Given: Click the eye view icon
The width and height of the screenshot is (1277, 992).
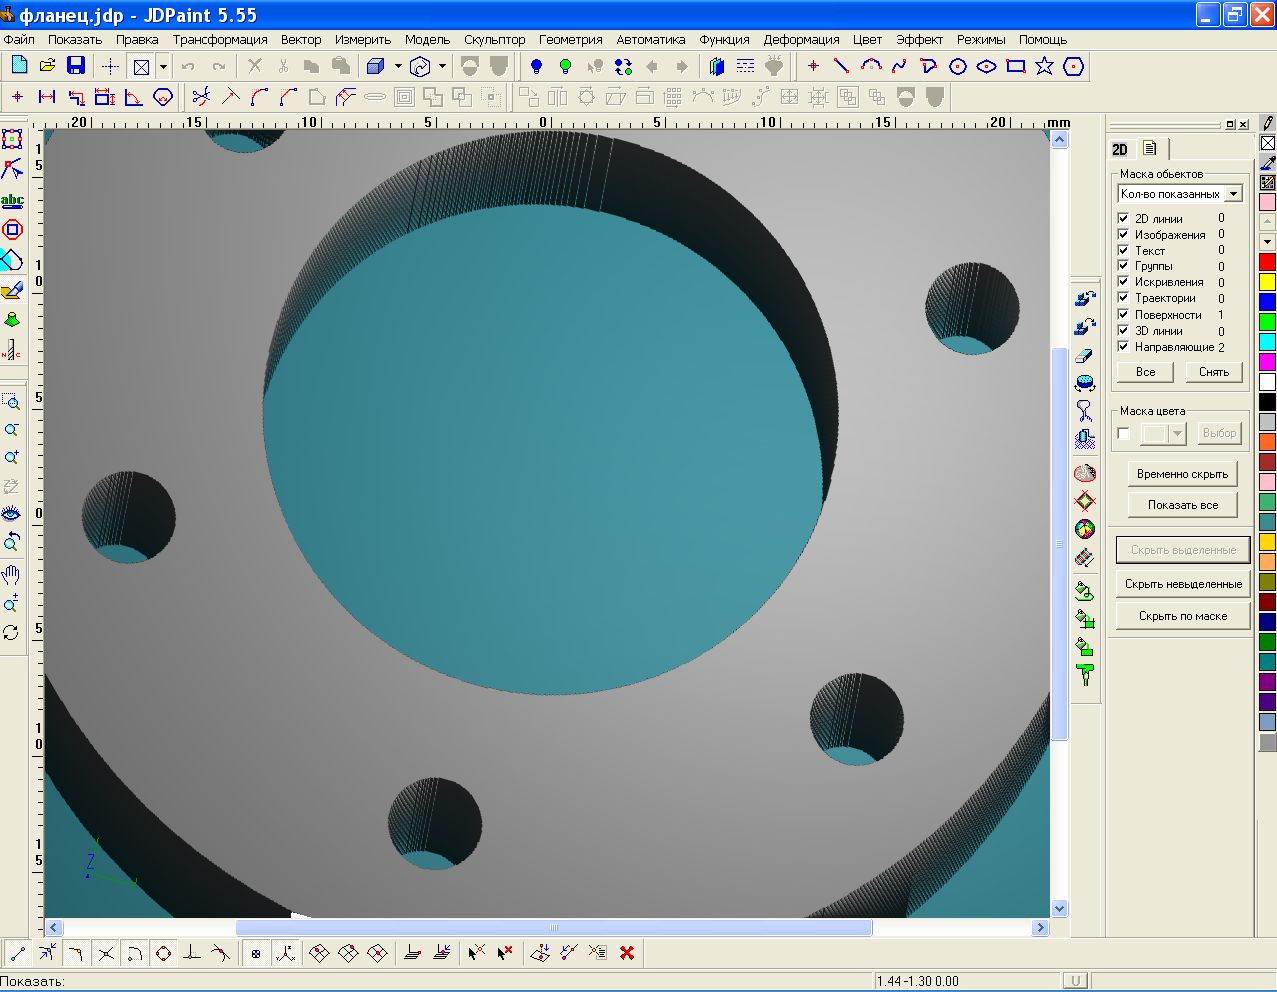Looking at the screenshot, I should 11,513.
